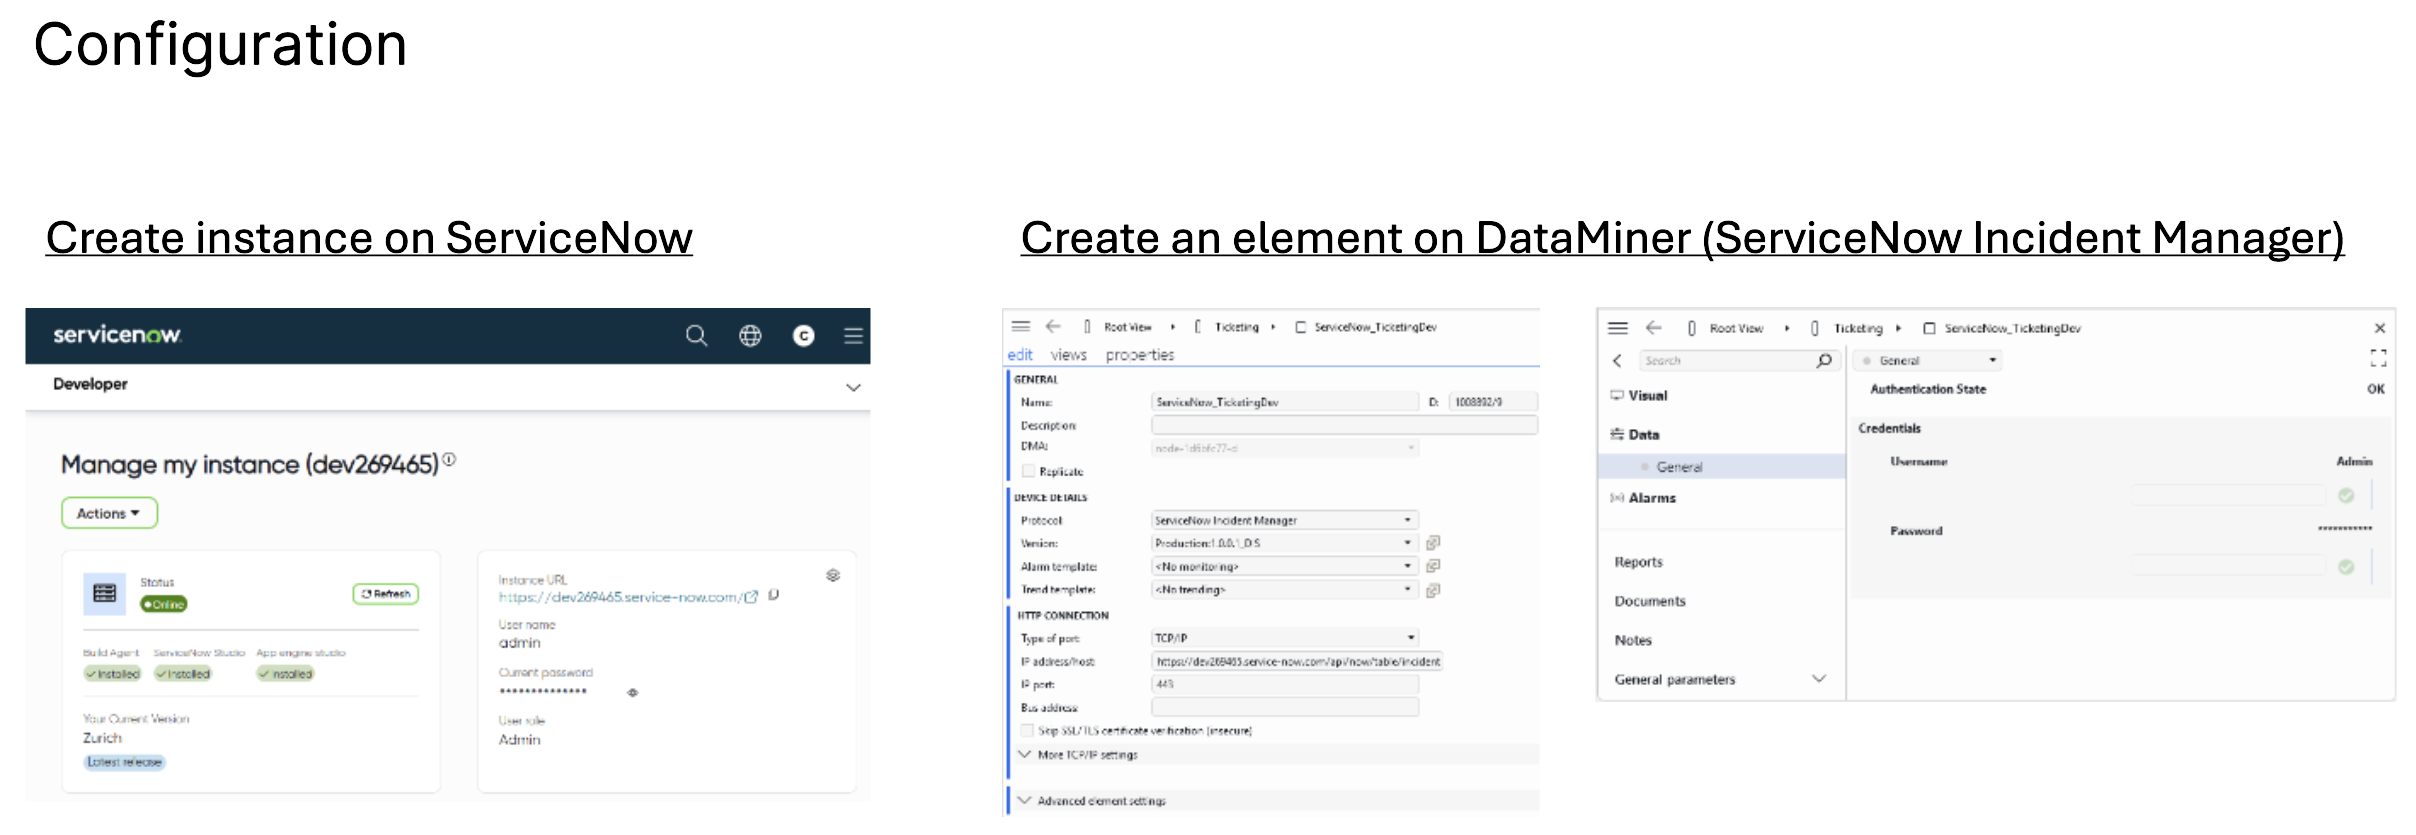This screenshot has width=2416, height=835.
Task: Click the ServiceNow globe language icon
Action: (750, 336)
